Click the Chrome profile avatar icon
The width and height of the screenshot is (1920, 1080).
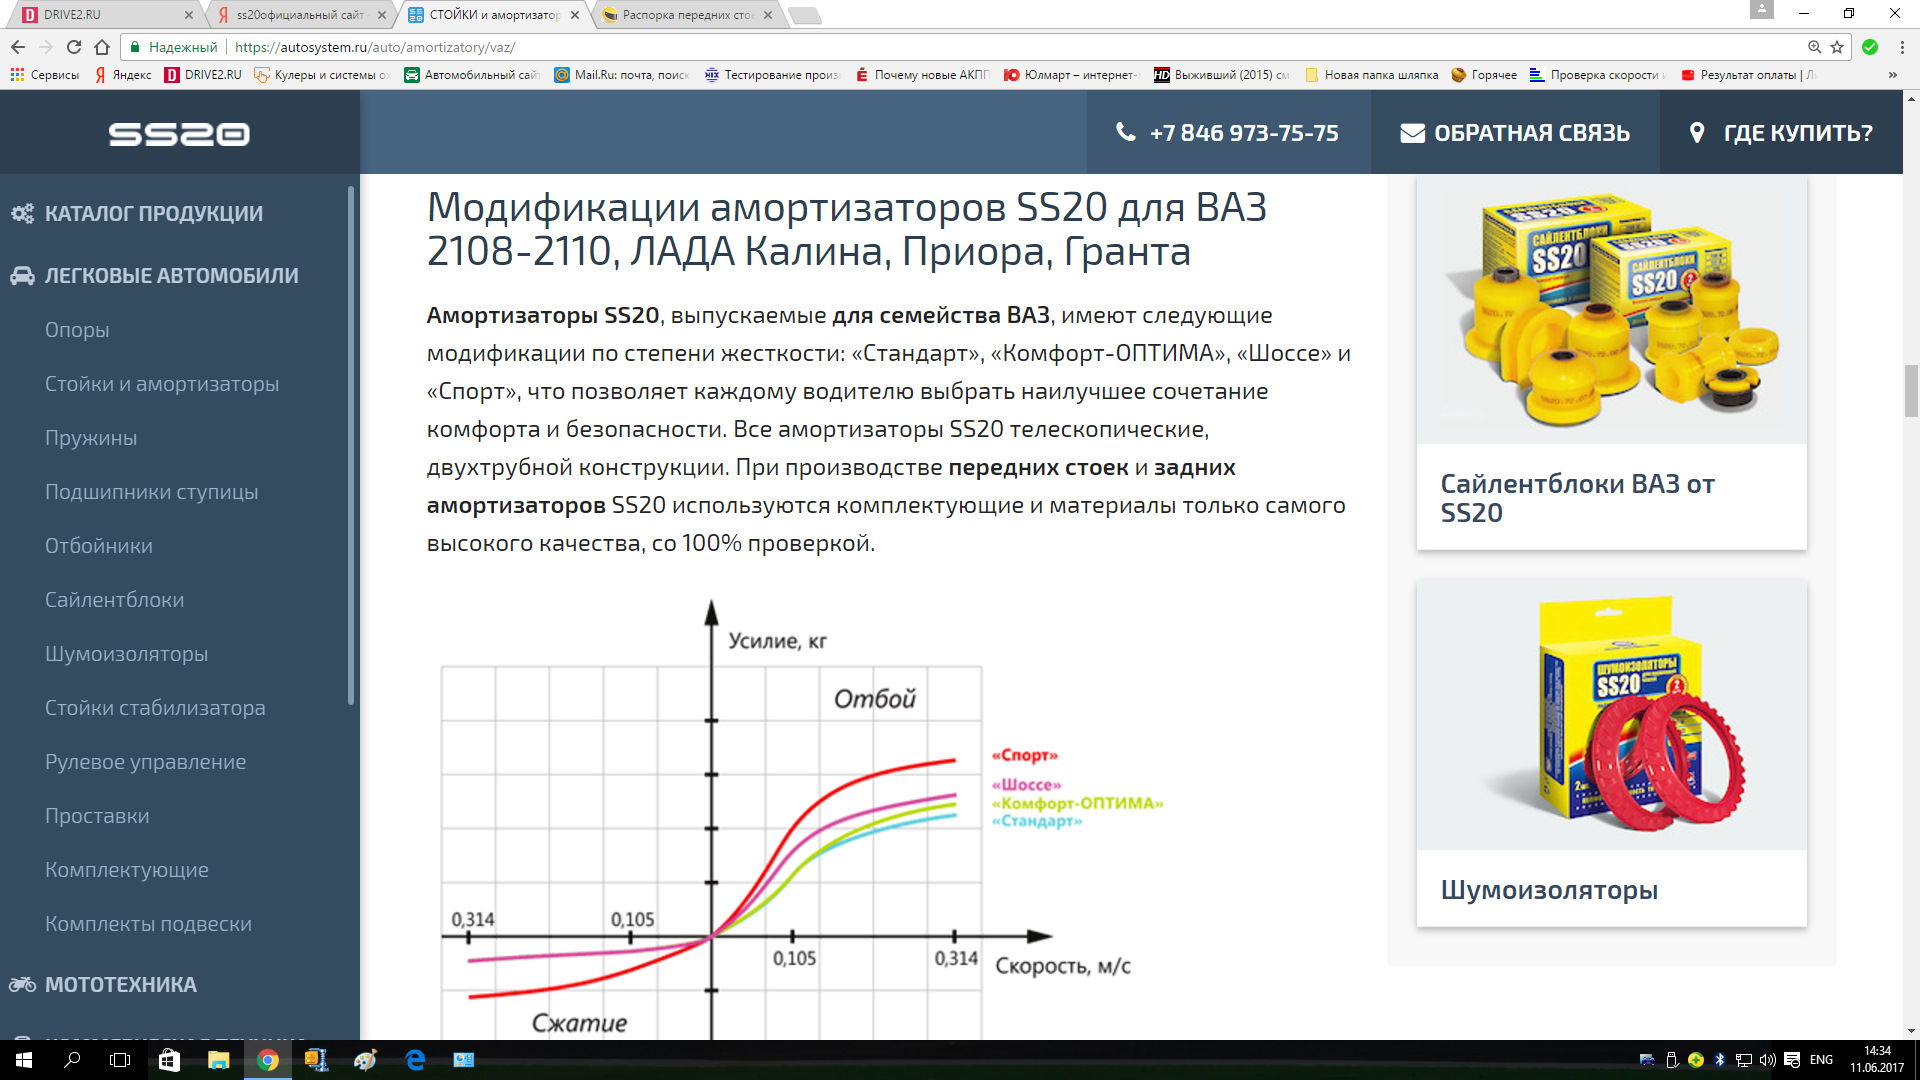pos(1762,10)
